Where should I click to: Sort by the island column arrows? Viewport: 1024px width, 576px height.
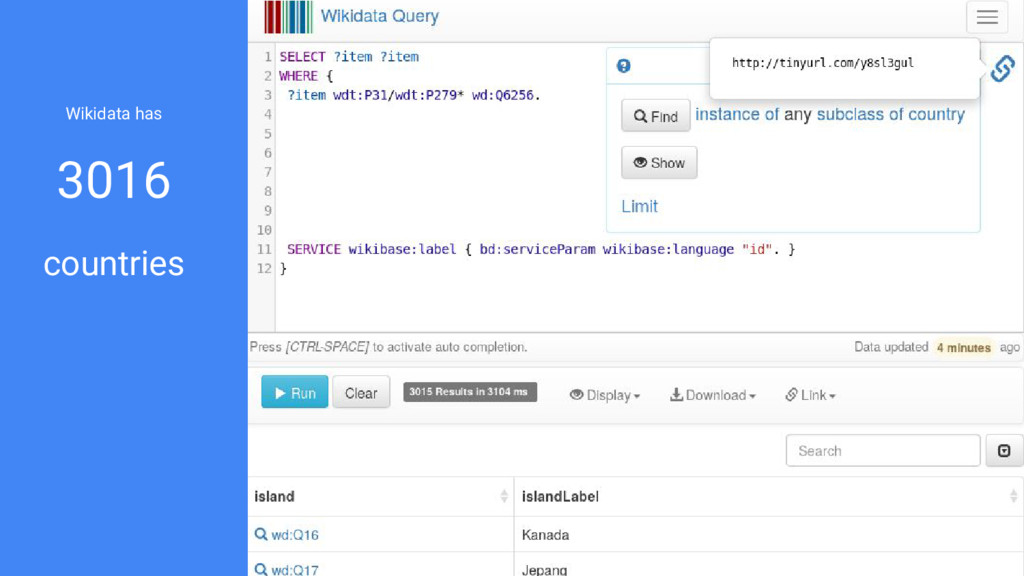pyautogui.click(x=504, y=496)
